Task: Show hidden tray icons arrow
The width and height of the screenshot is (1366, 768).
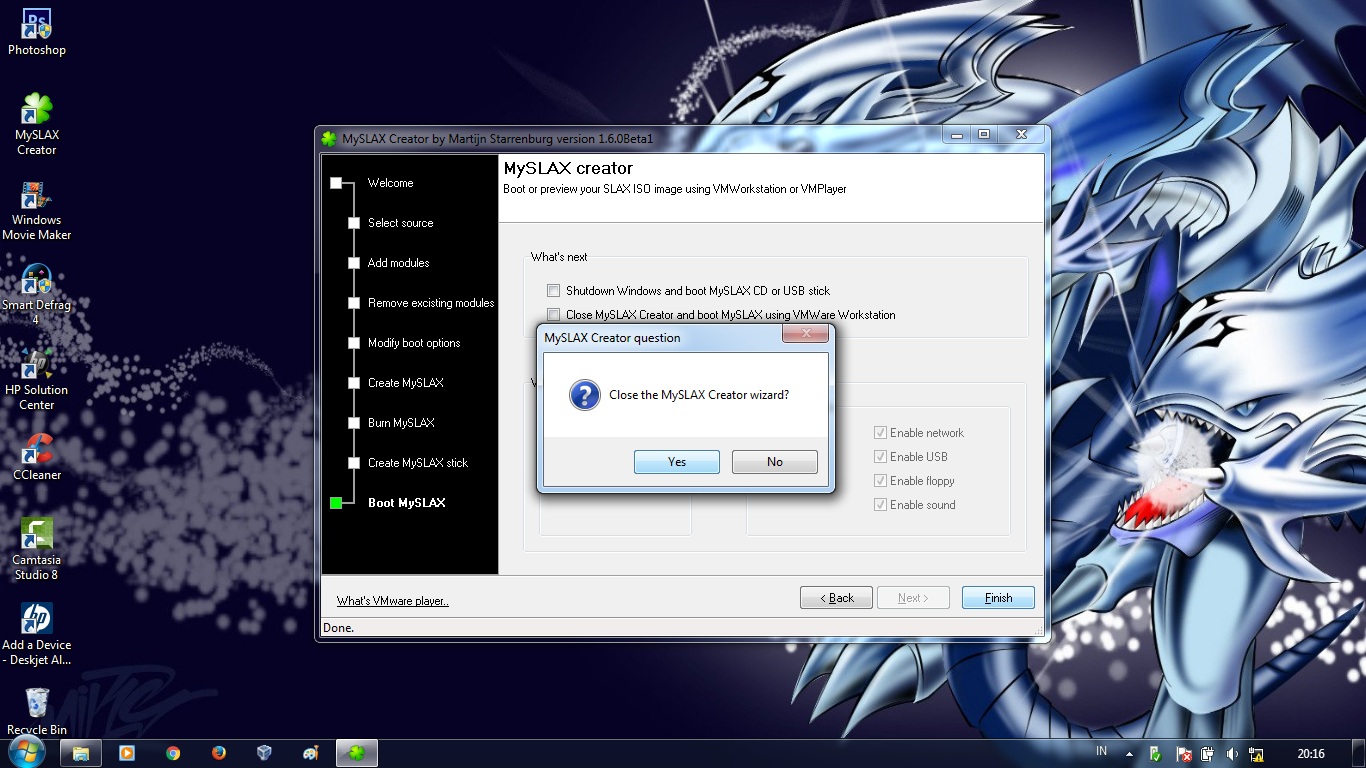Action: (x=1129, y=754)
